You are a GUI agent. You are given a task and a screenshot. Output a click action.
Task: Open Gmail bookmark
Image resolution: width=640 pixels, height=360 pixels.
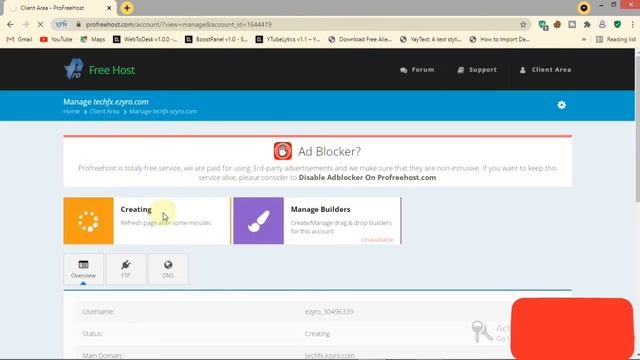pyautogui.click(x=20, y=39)
